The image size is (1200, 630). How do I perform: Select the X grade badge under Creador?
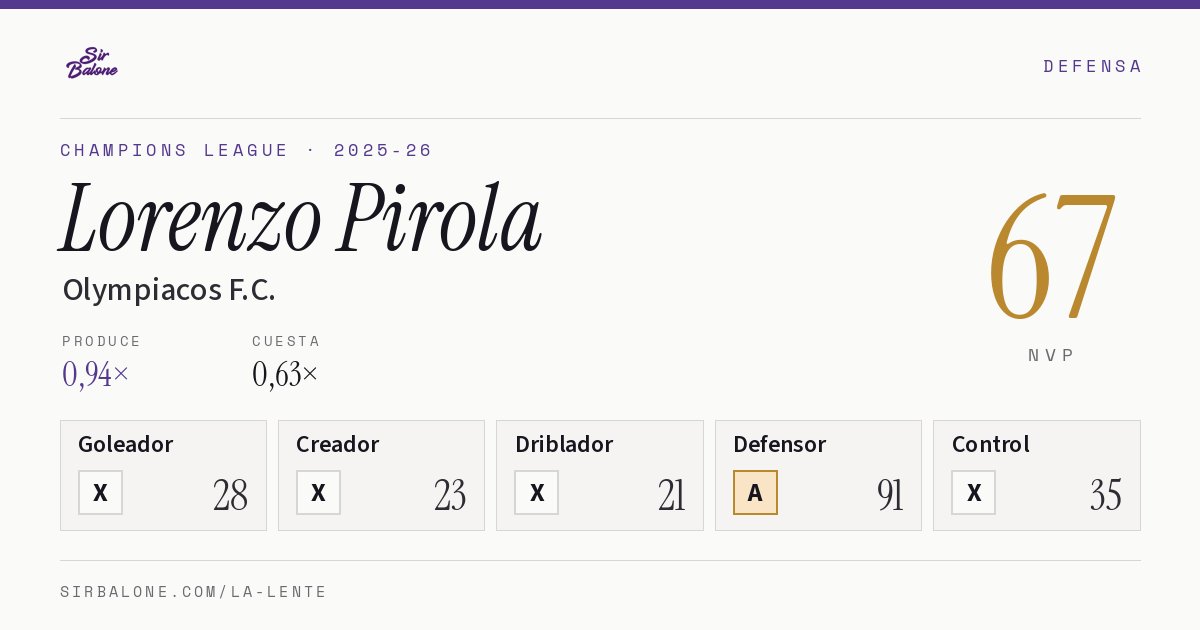point(318,492)
